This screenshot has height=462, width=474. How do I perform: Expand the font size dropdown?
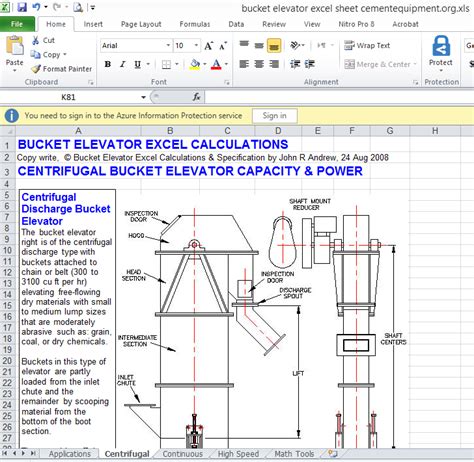196,46
